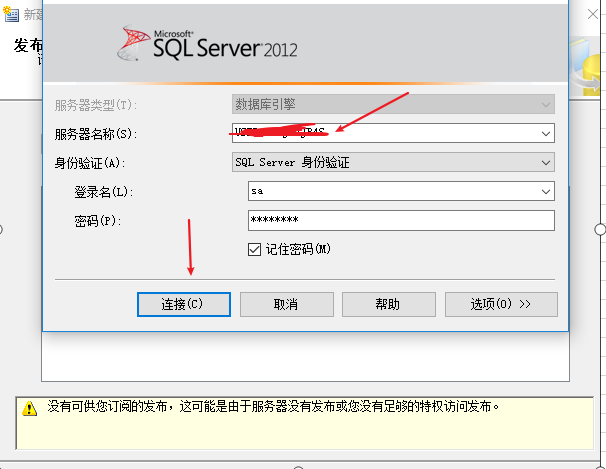Click the Connect (连接) button
The image size is (606, 469).
click(184, 304)
